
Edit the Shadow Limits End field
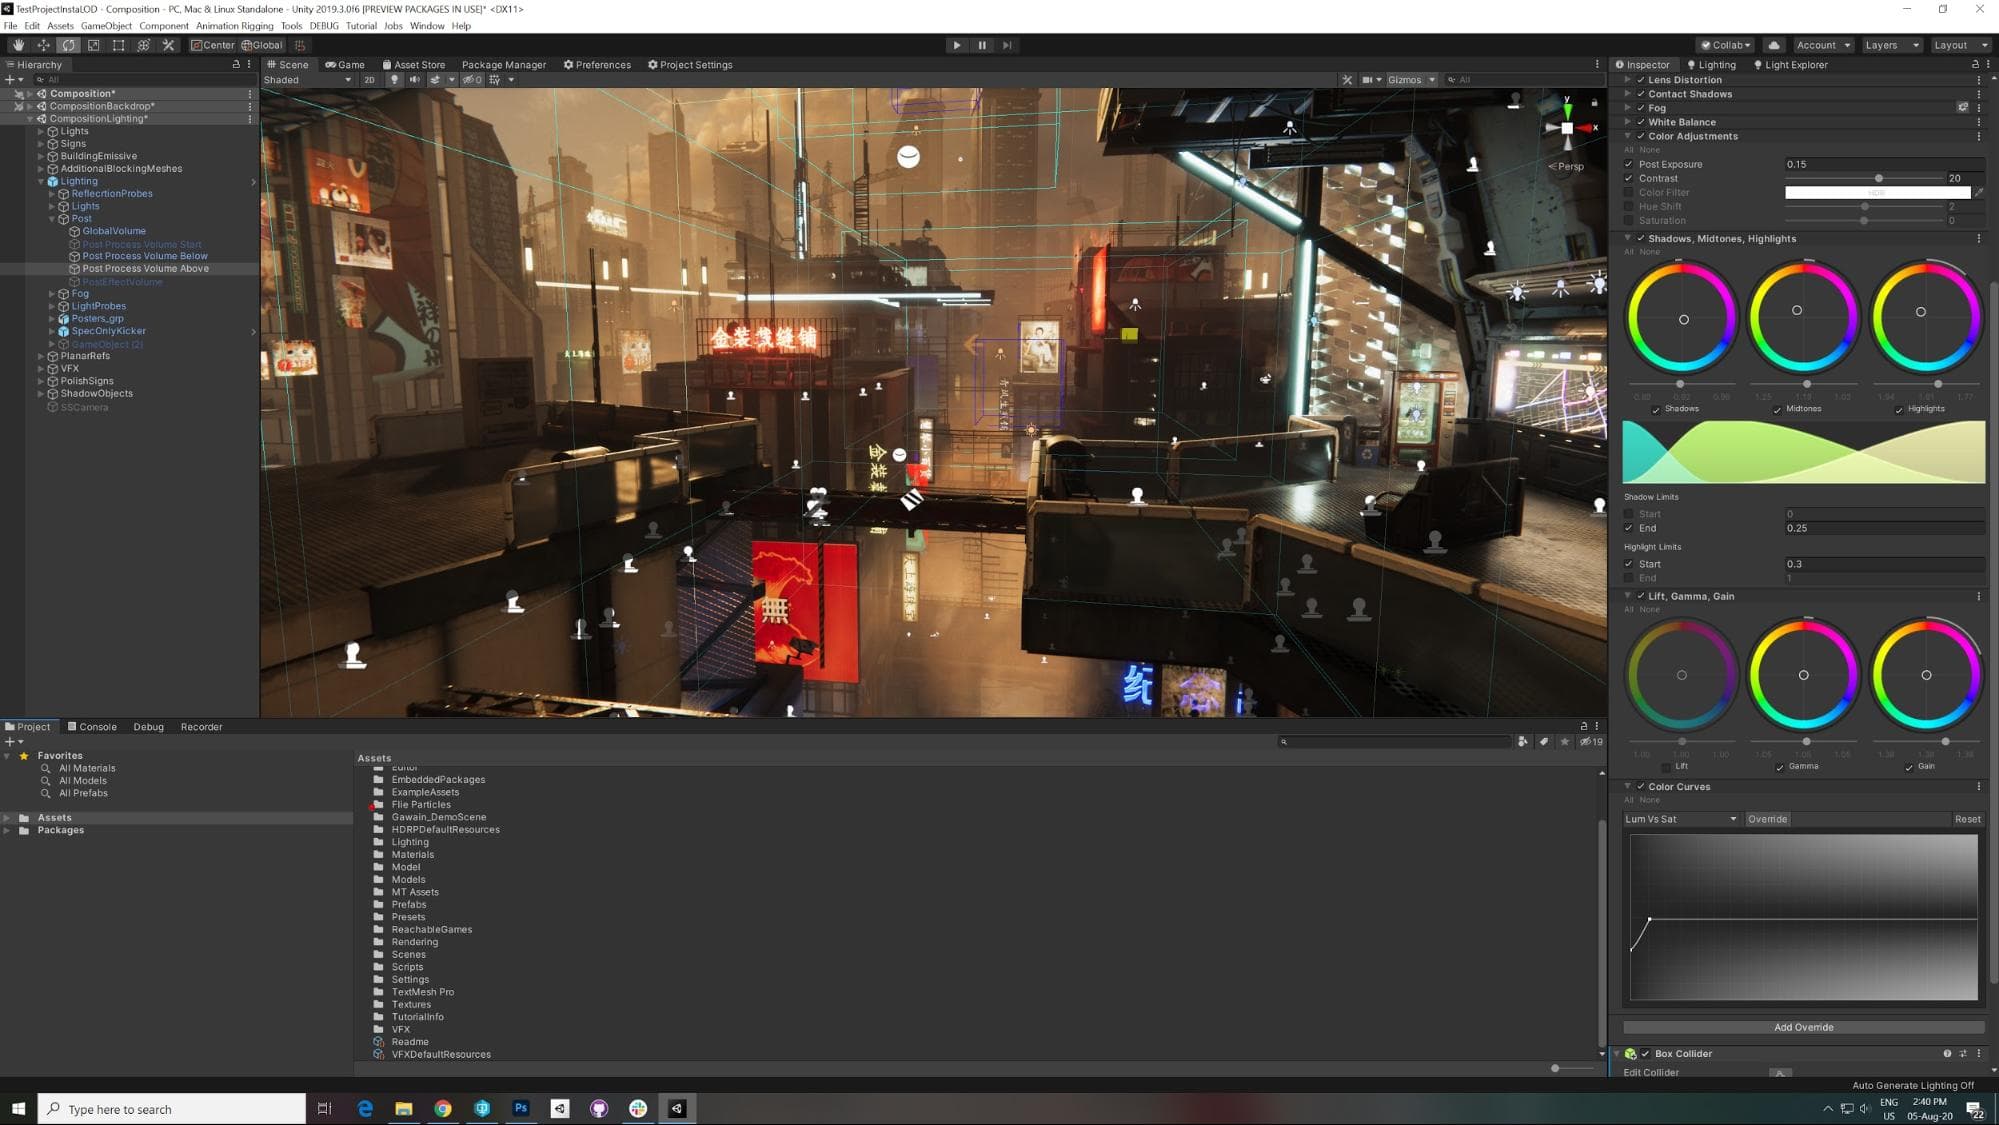coord(1884,529)
